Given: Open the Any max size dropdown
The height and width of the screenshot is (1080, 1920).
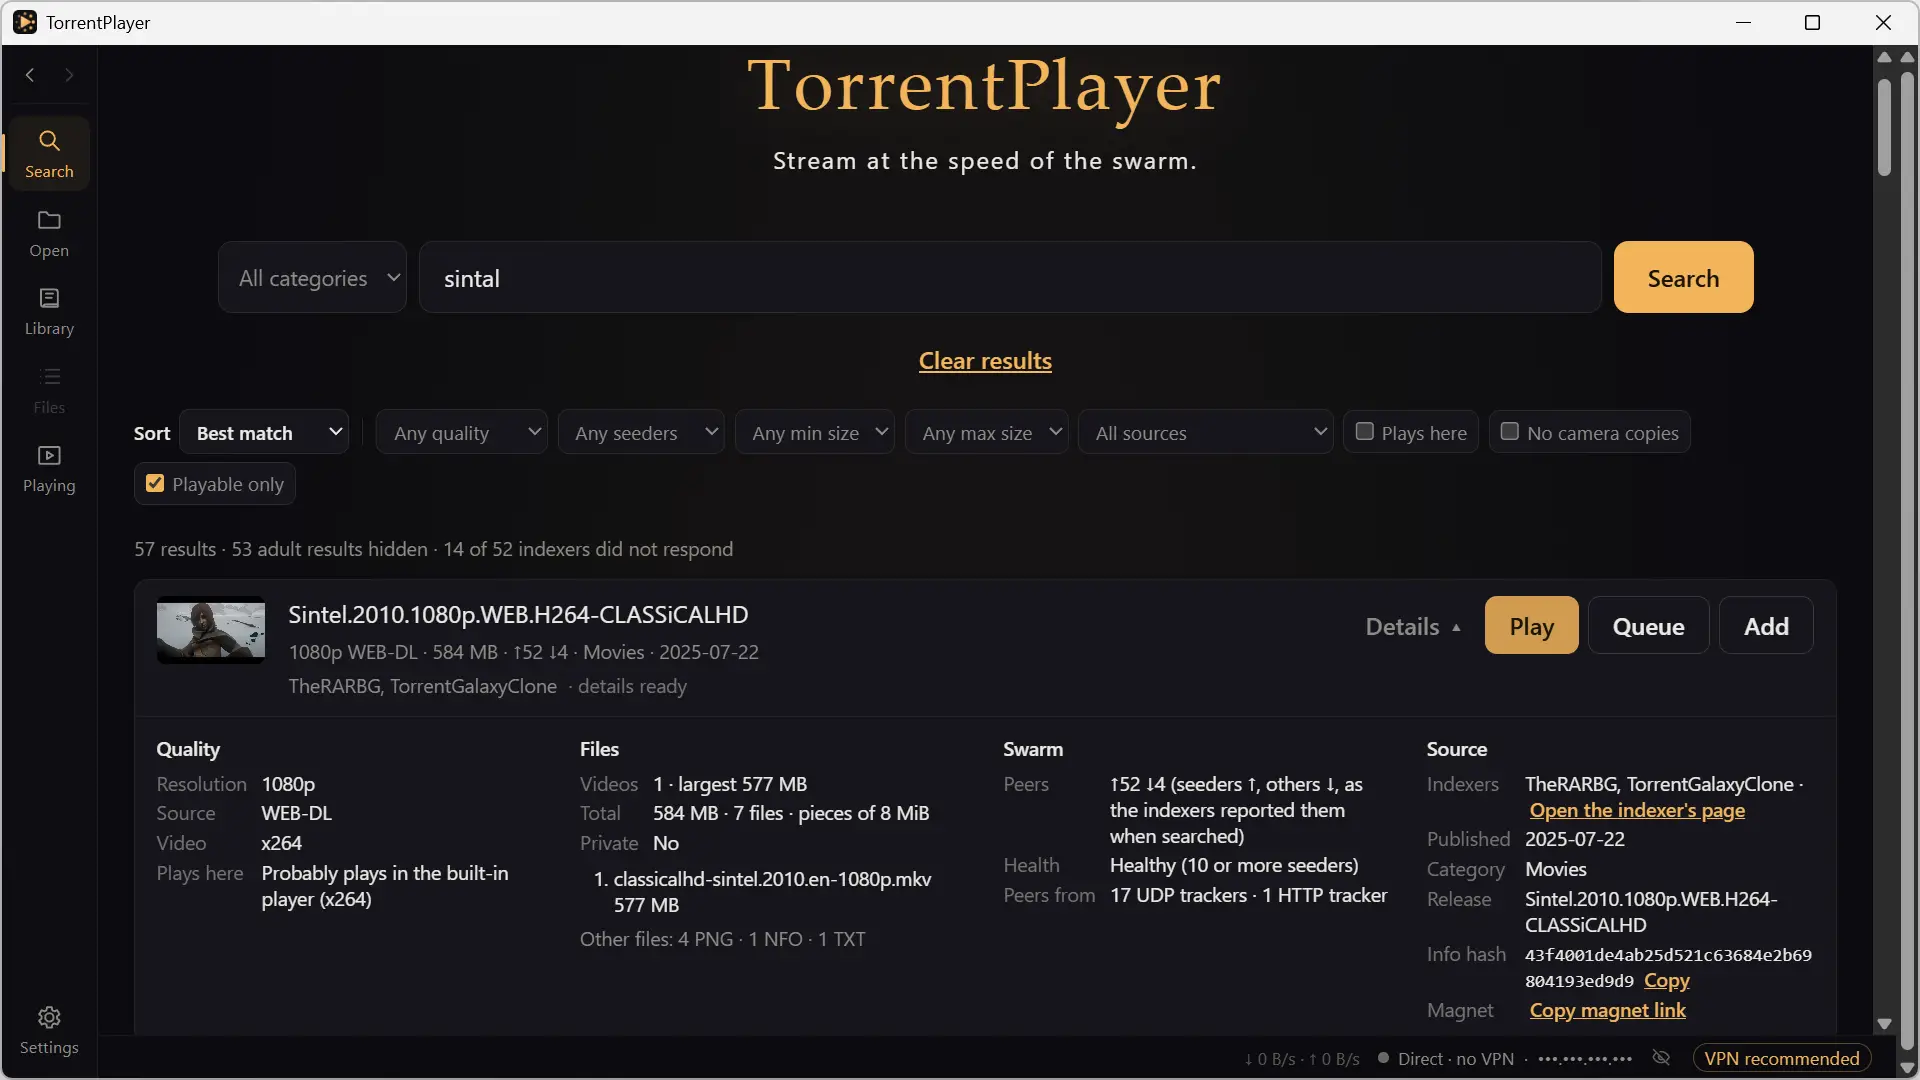Looking at the screenshot, I should click(x=987, y=432).
